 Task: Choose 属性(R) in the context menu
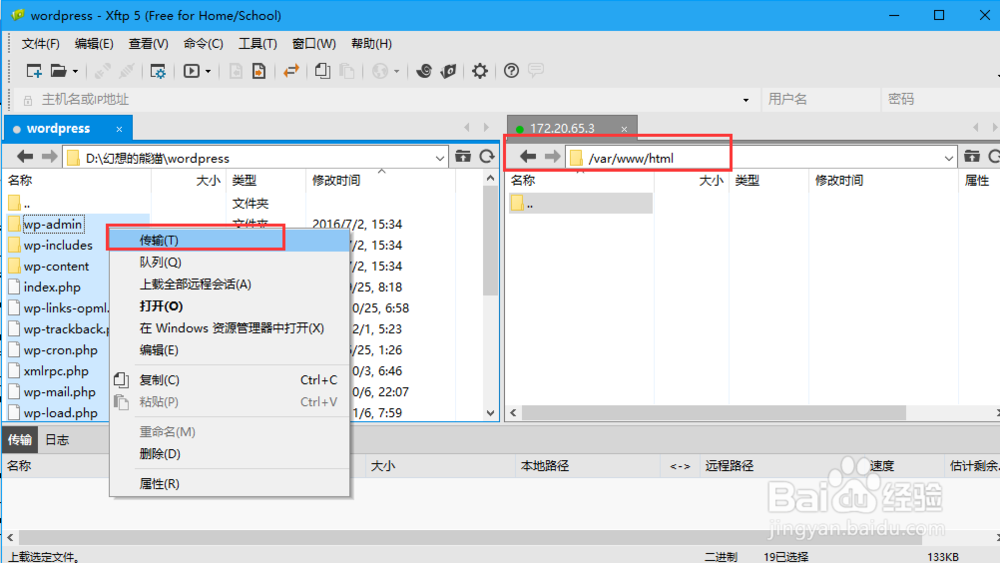pyautogui.click(x=230, y=484)
